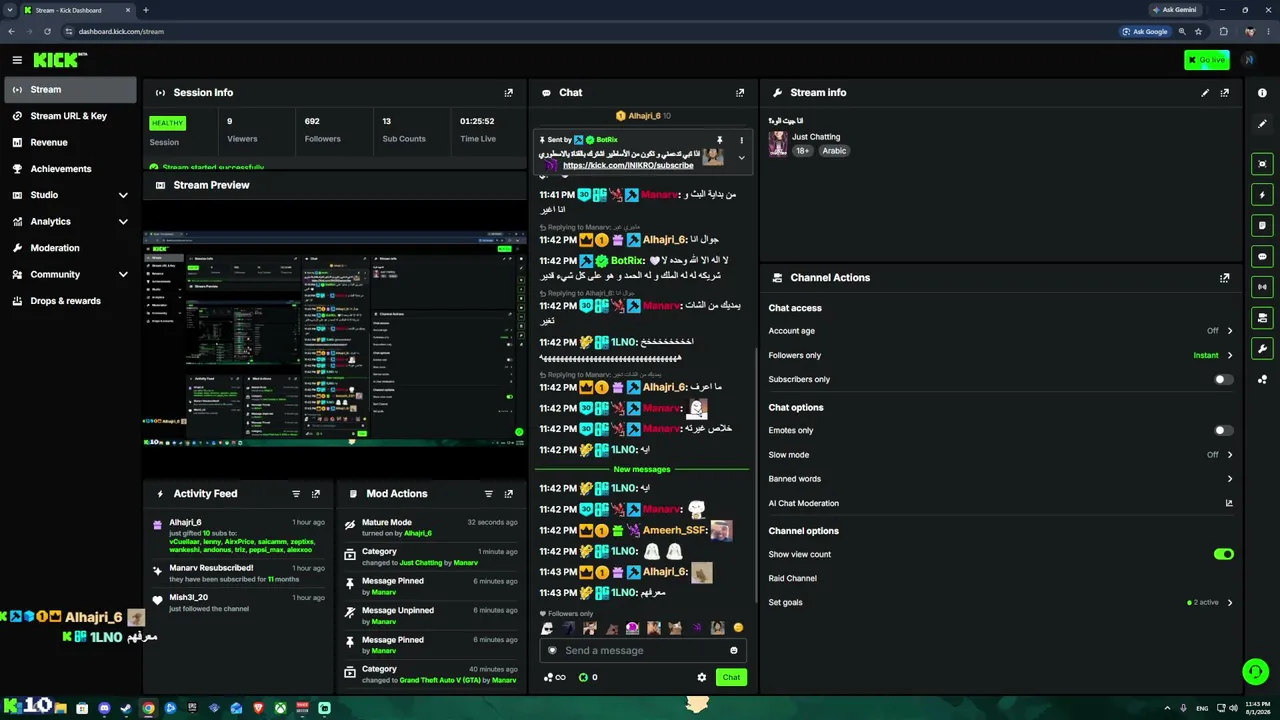Click the green support headset button

1254,672
